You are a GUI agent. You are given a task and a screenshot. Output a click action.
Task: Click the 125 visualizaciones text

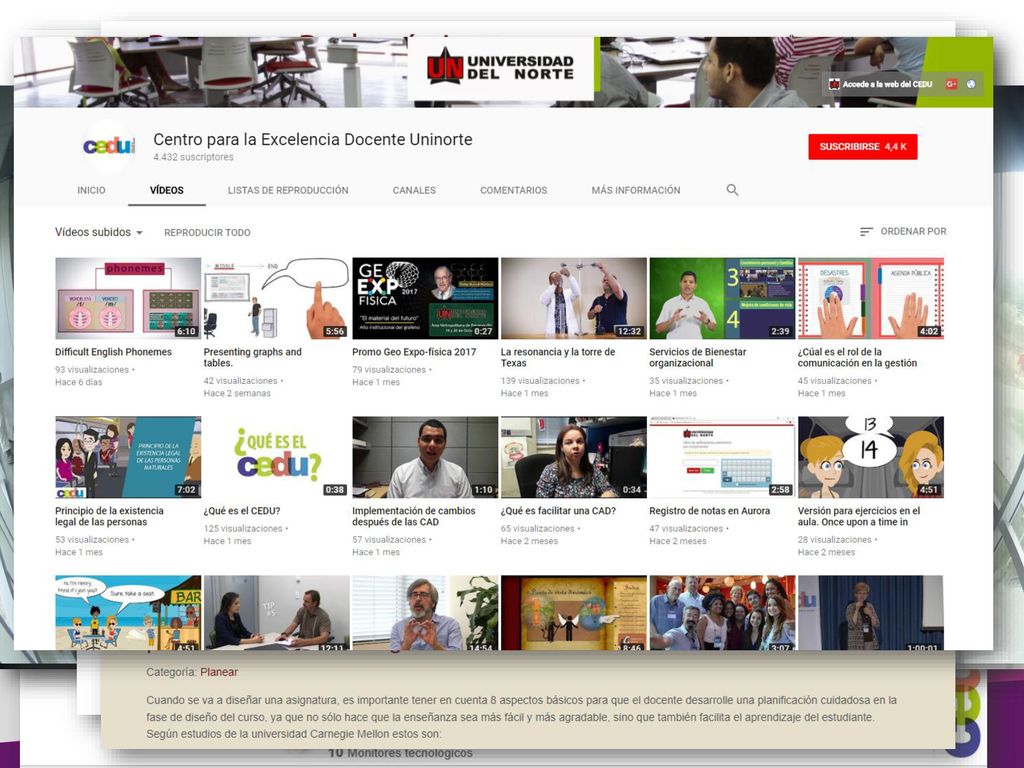click(243, 528)
